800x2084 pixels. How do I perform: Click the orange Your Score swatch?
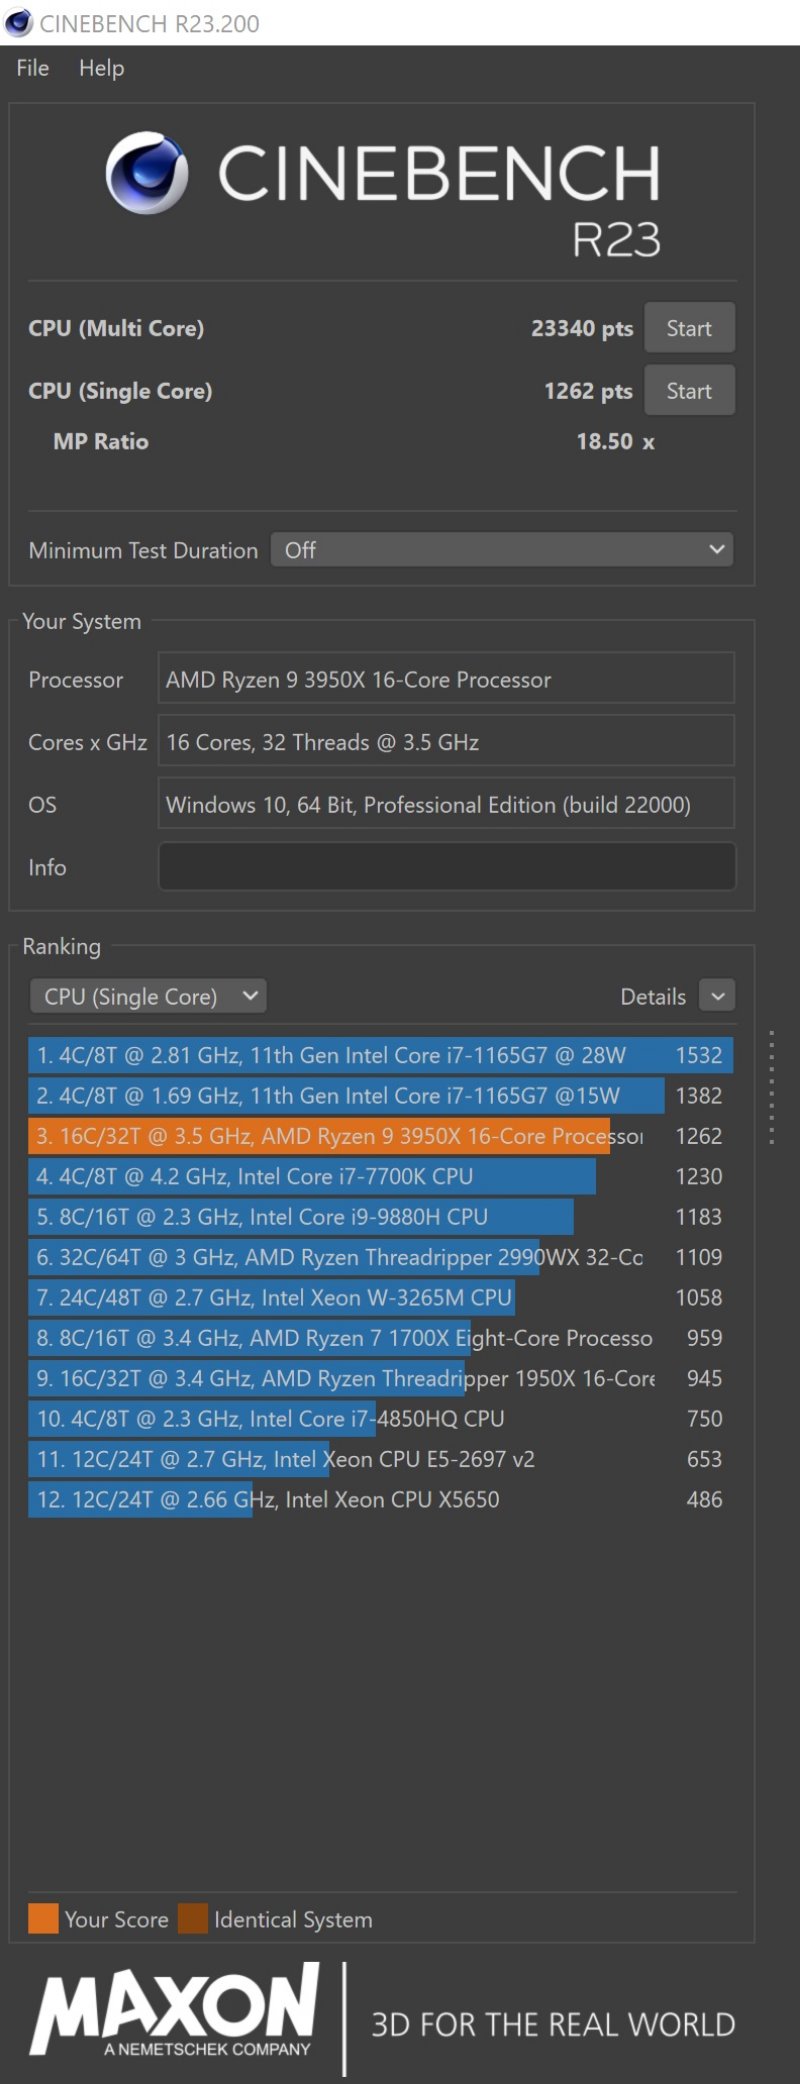click(43, 1919)
